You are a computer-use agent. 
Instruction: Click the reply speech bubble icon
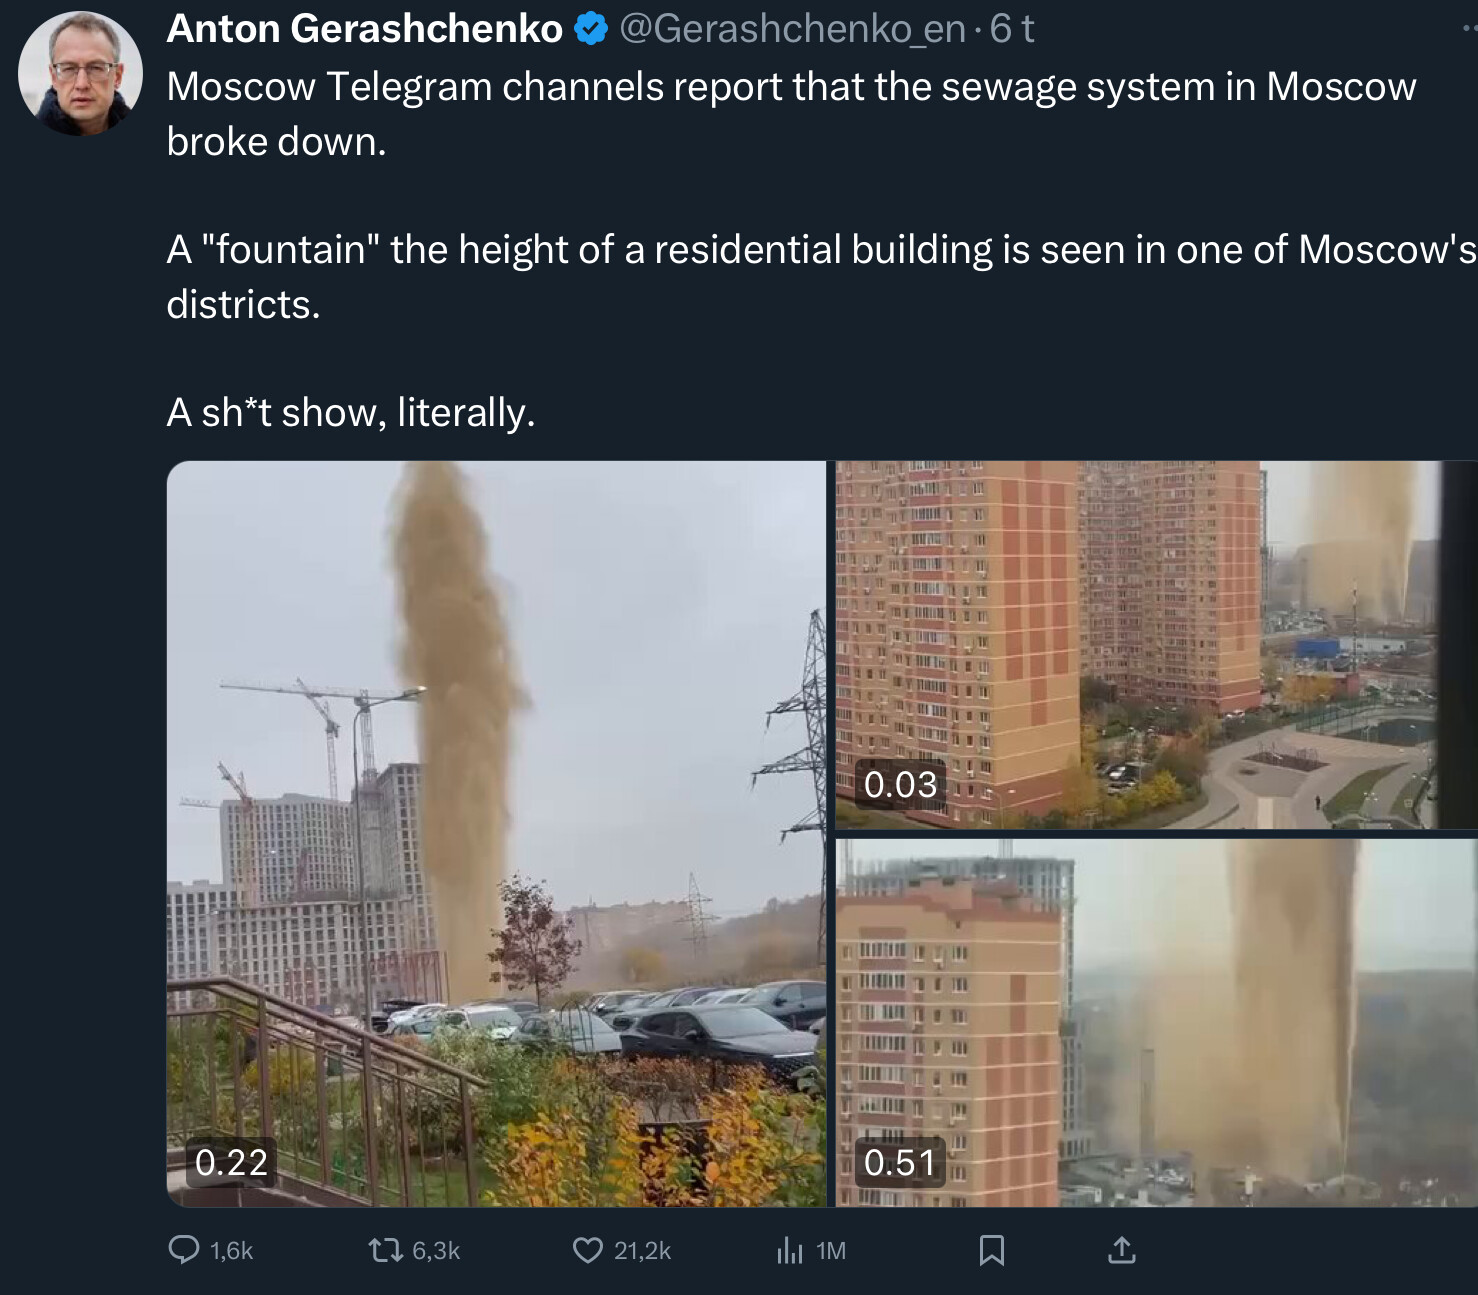point(184,1250)
